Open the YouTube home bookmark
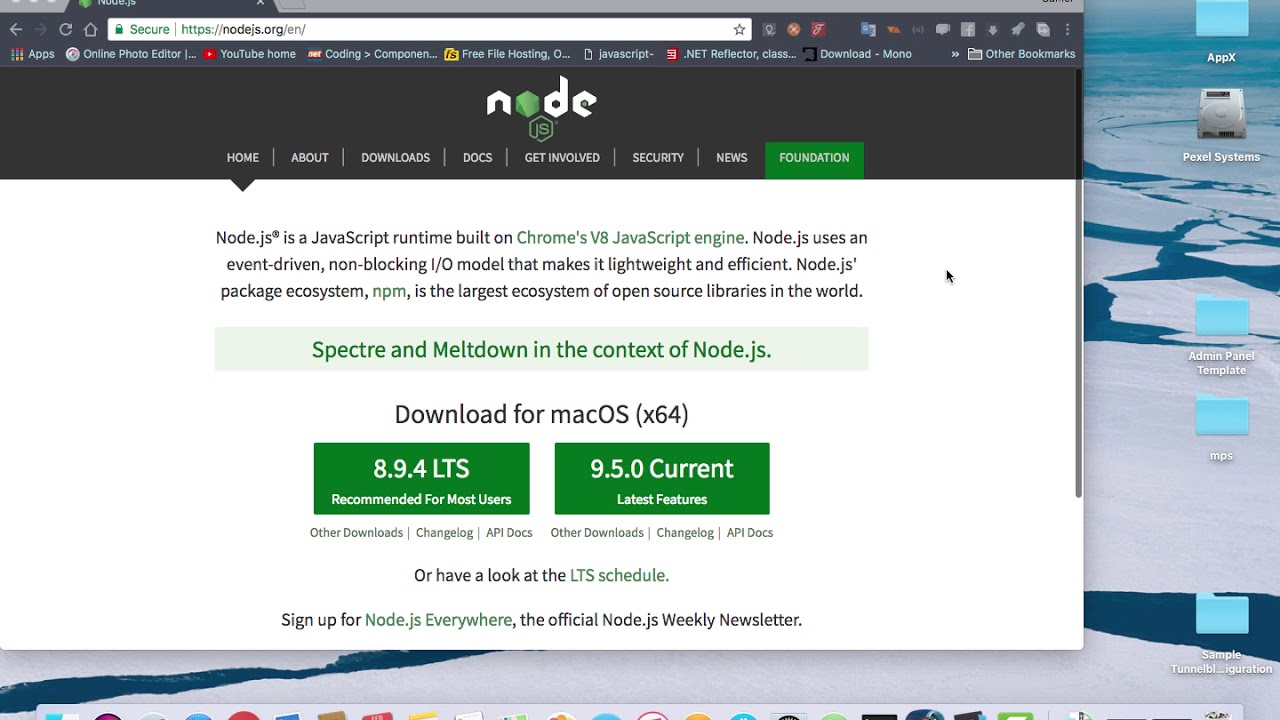Image resolution: width=1280 pixels, height=720 pixels. [x=249, y=54]
